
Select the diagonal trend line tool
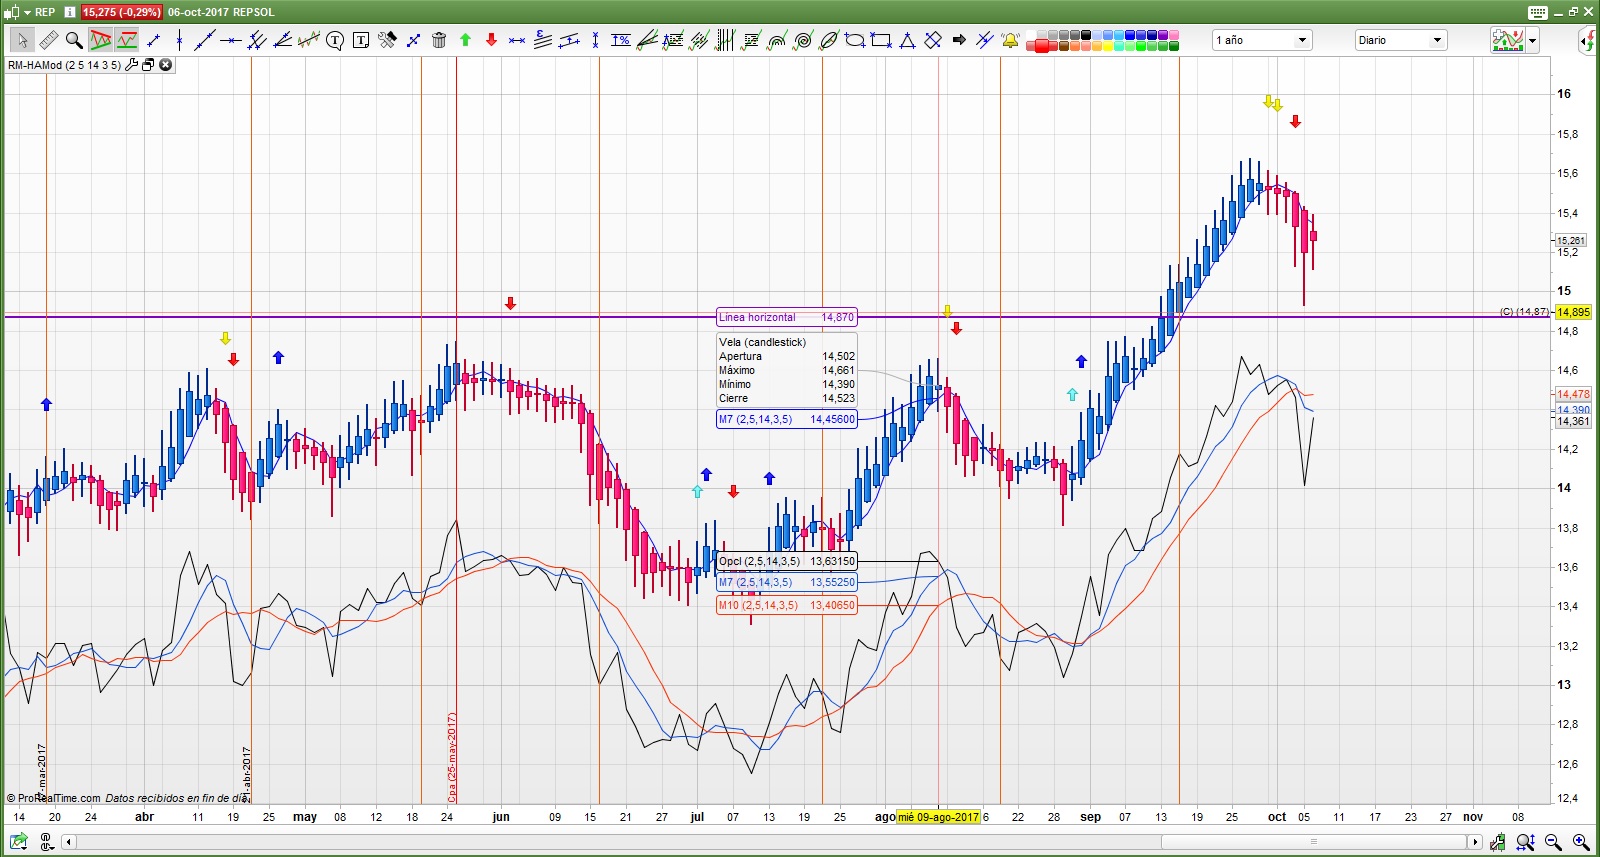click(205, 40)
